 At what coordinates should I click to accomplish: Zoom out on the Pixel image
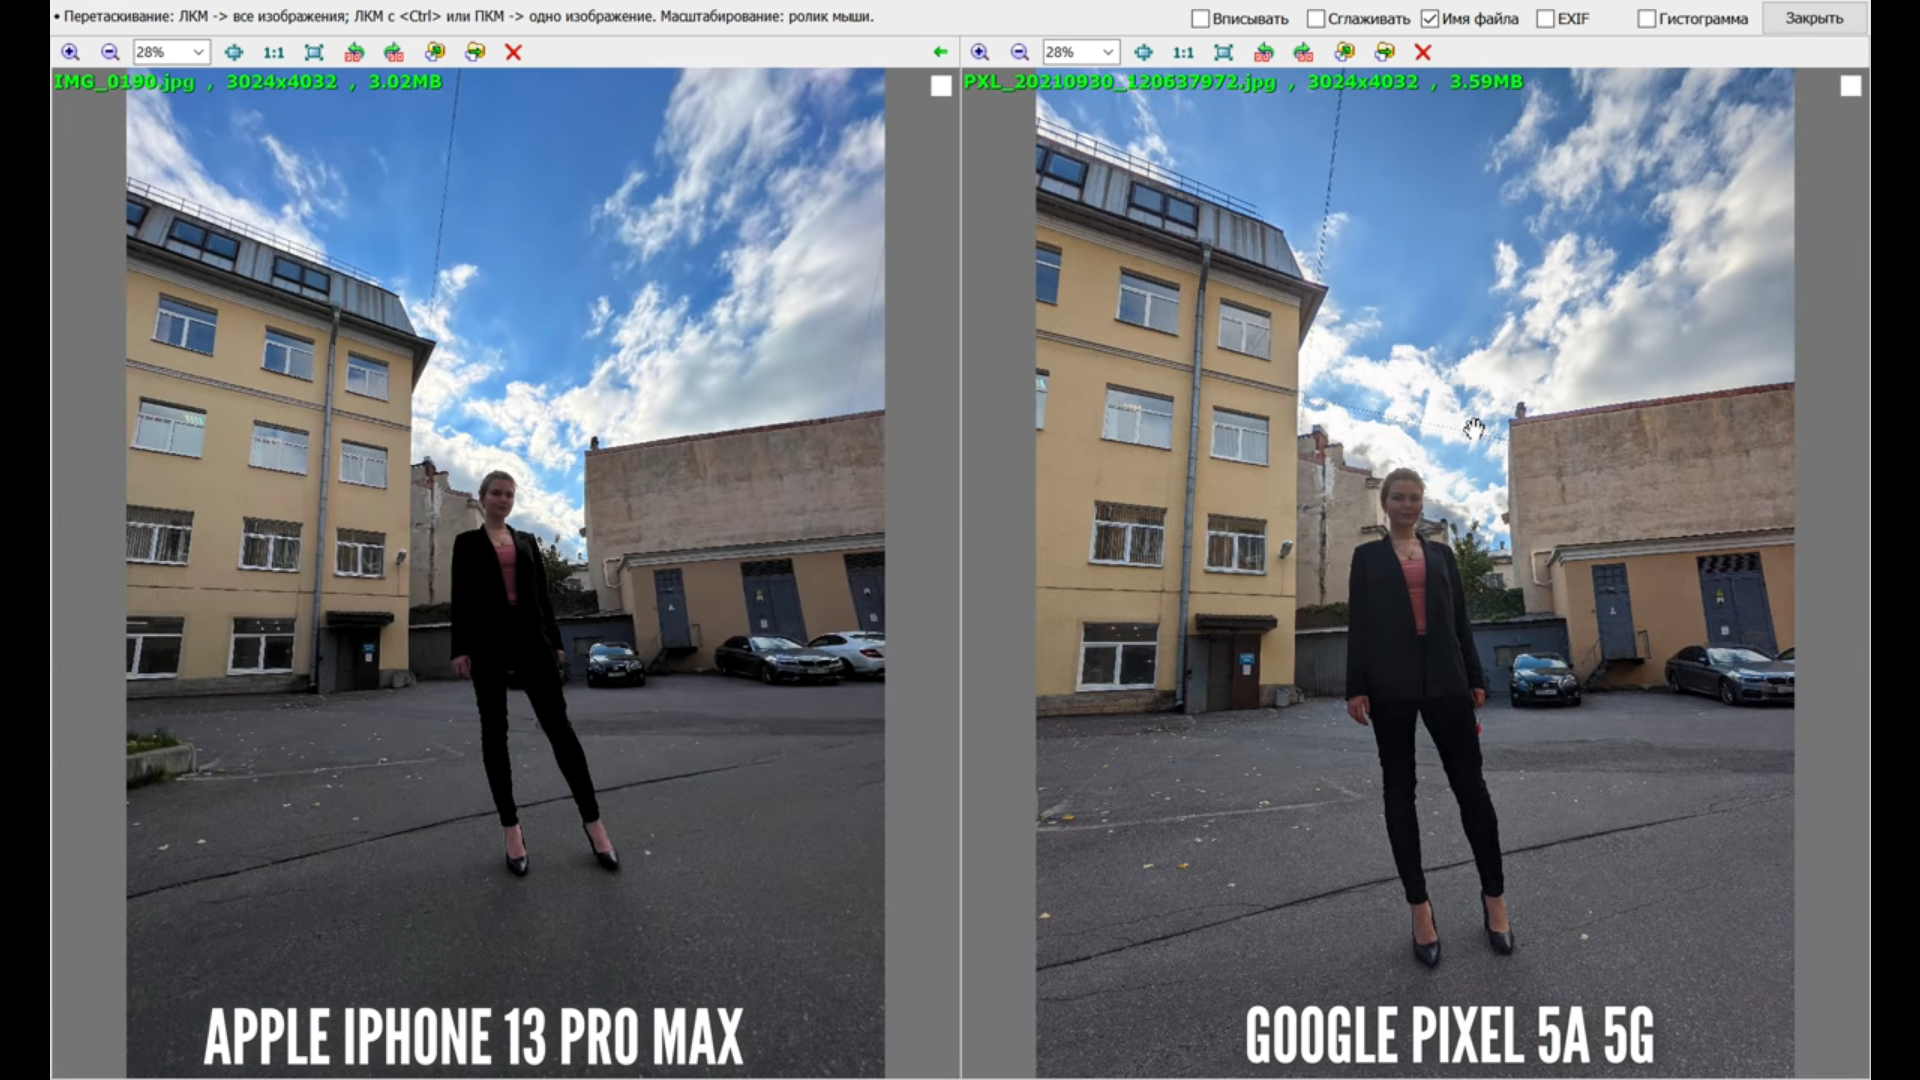pos(1020,52)
